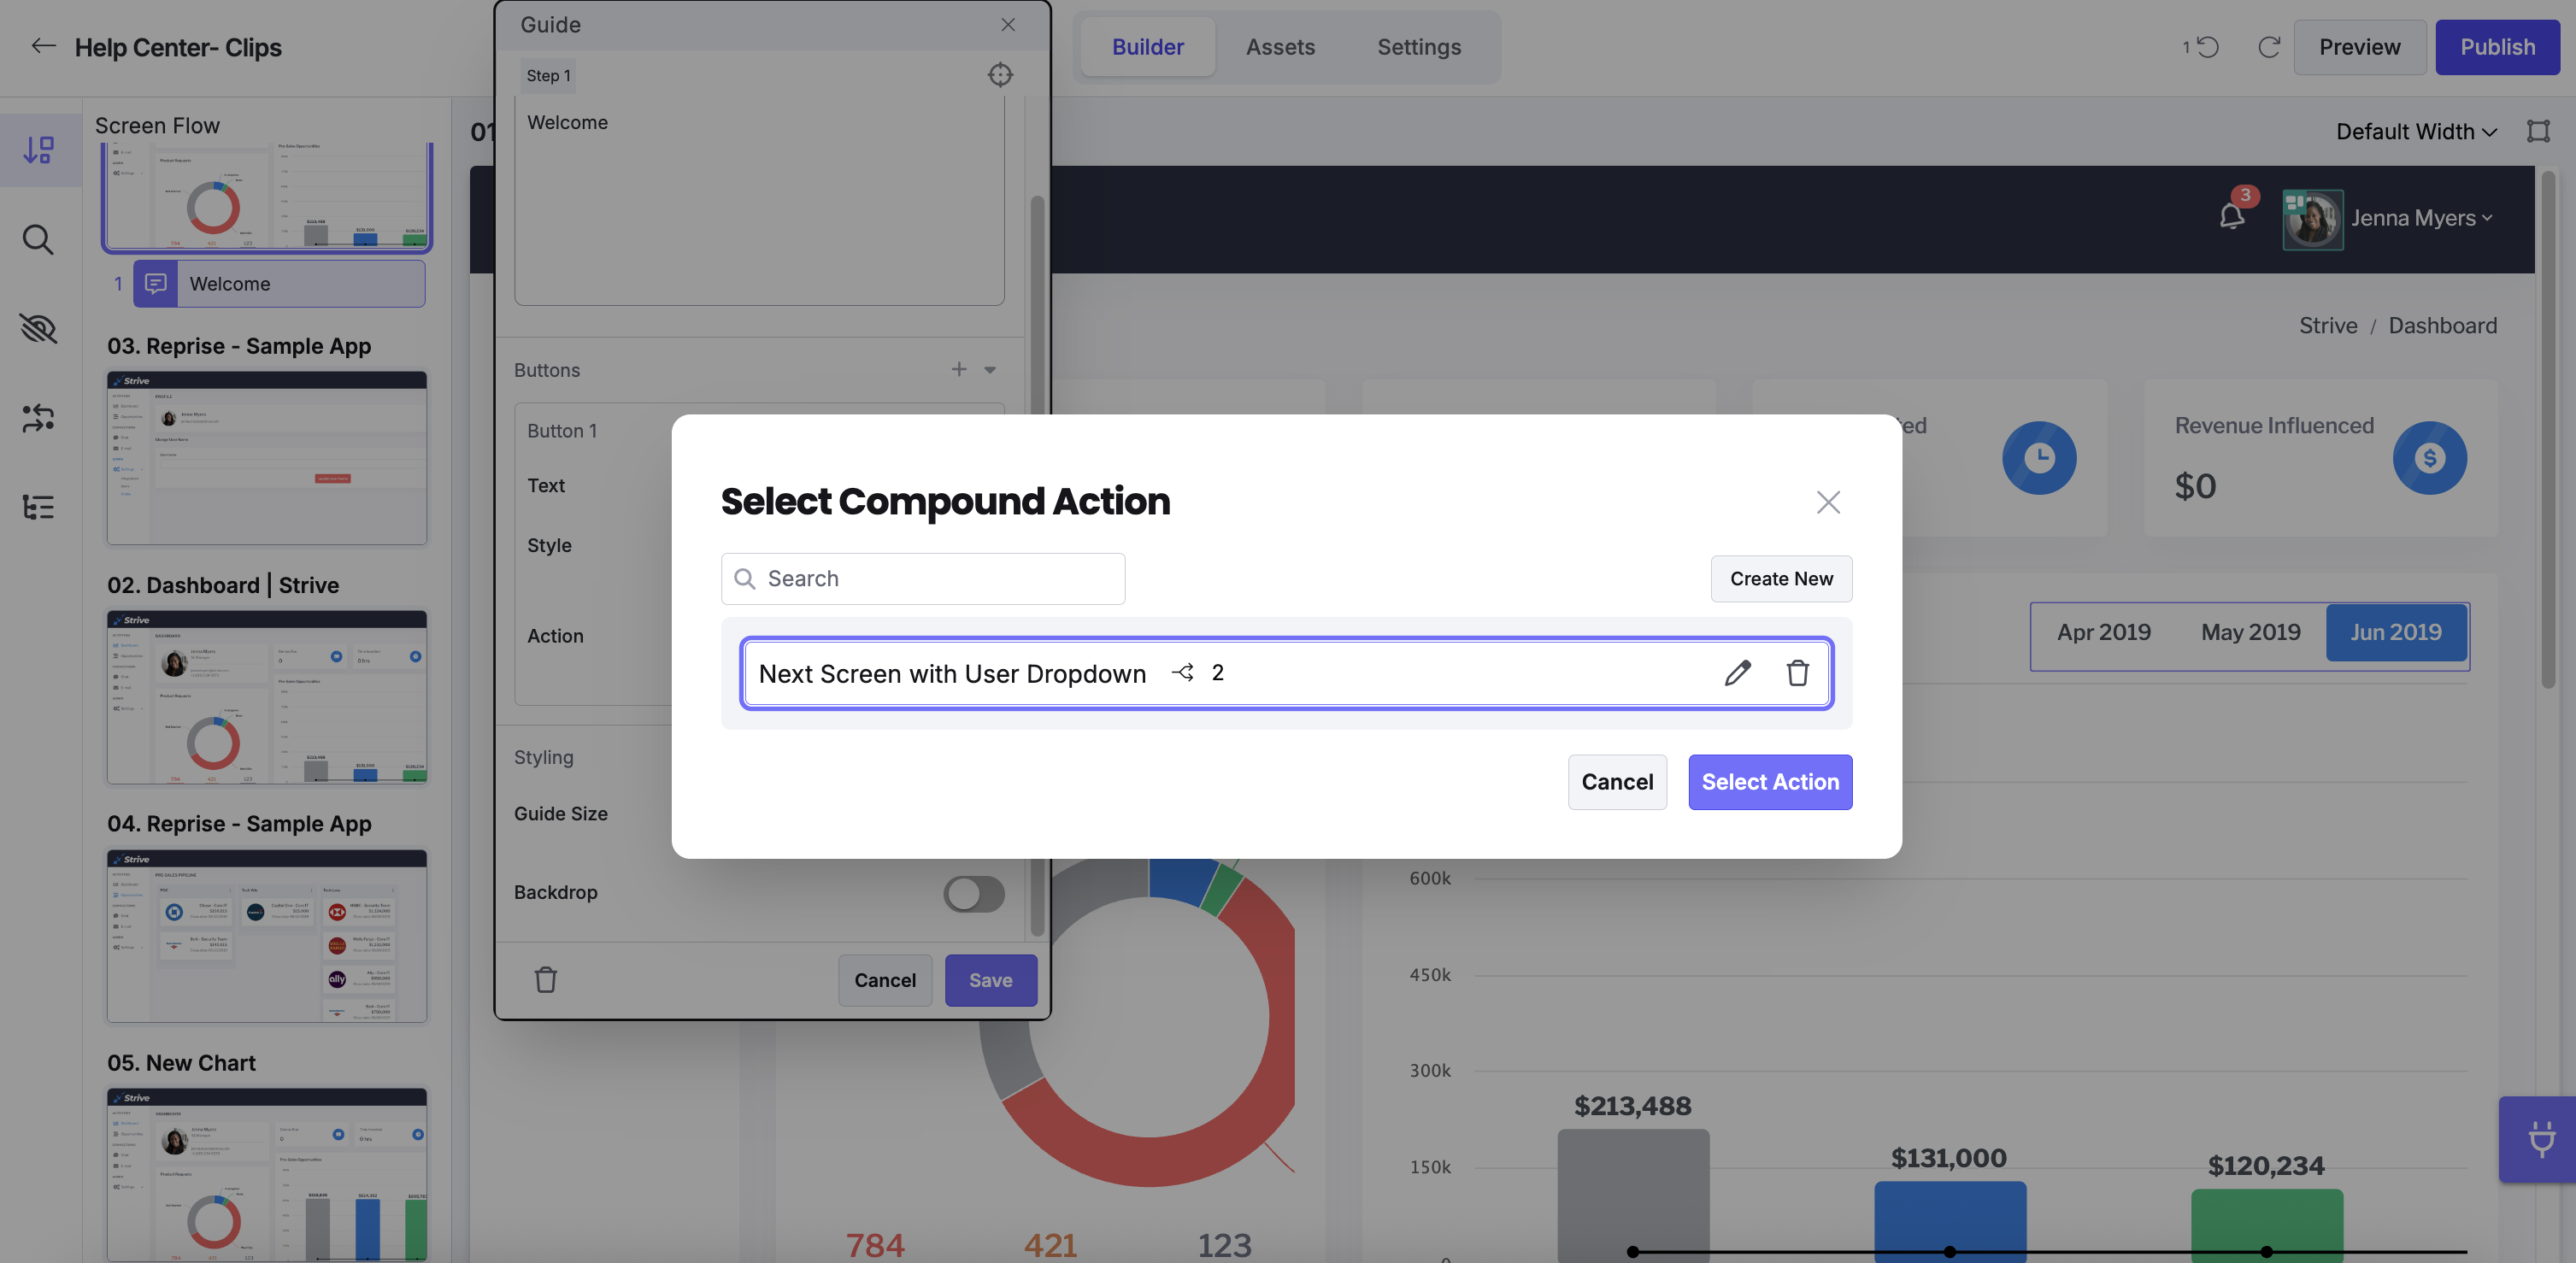Edit Next Screen with User Dropdown action
Viewport: 2576px width, 1263px height.
point(1738,673)
